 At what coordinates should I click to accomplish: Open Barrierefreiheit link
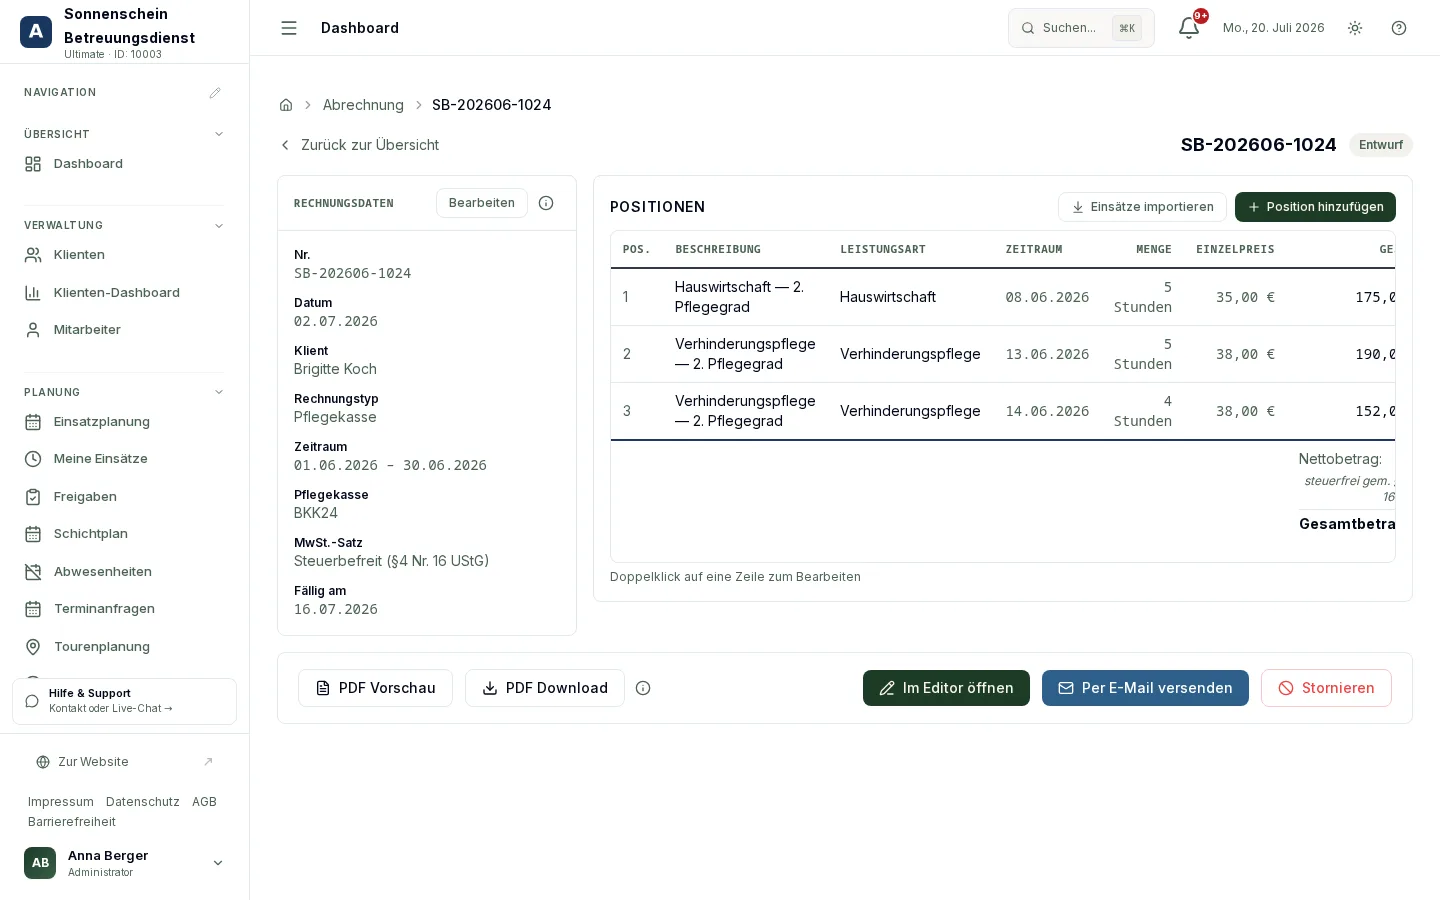[x=72, y=822]
